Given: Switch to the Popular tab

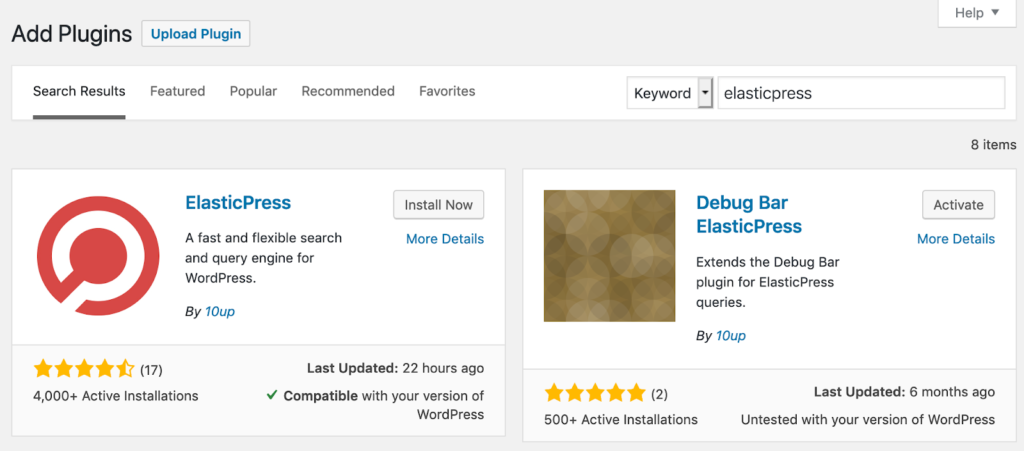Looking at the screenshot, I should point(253,91).
